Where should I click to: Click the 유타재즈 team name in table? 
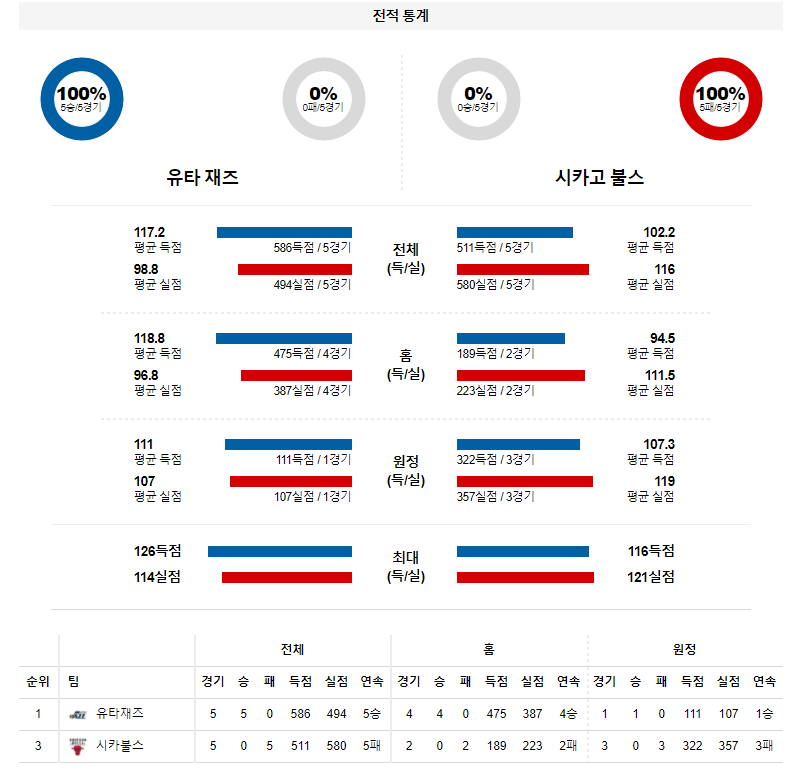[x=120, y=714]
